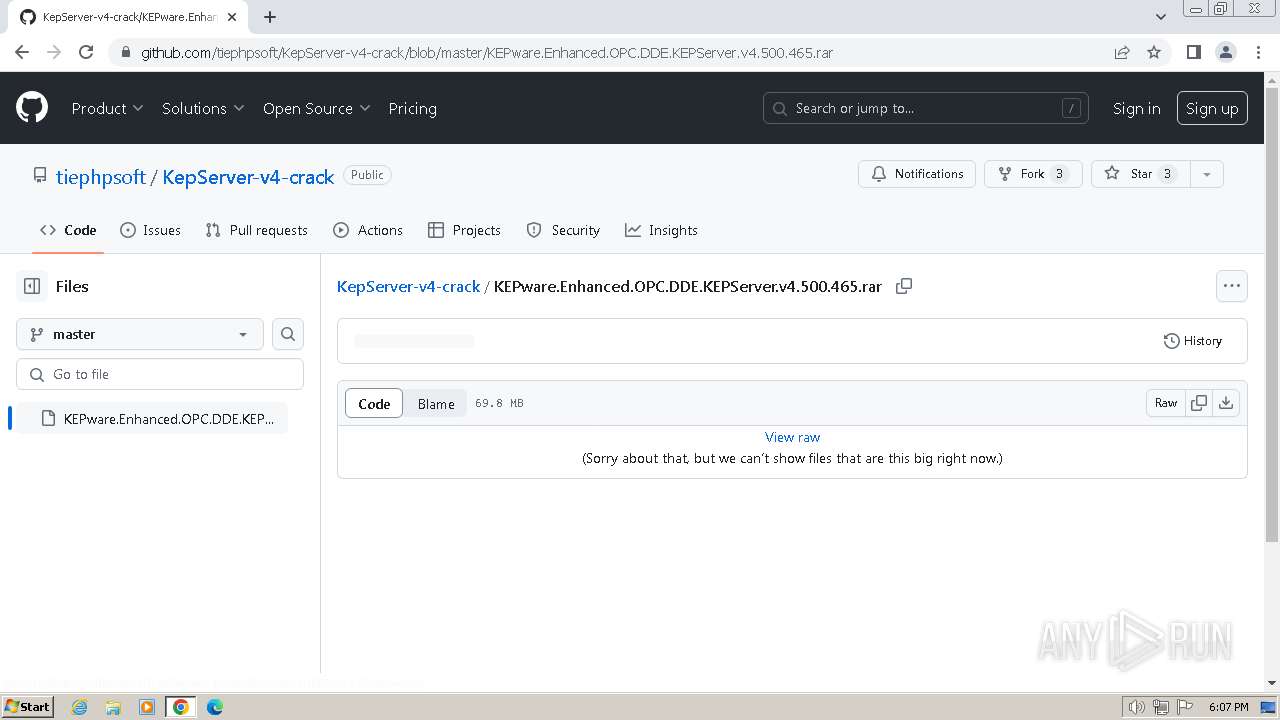This screenshot has height=720, width=1280.
Task: Collapse the Files tree side panel
Action: (32, 286)
